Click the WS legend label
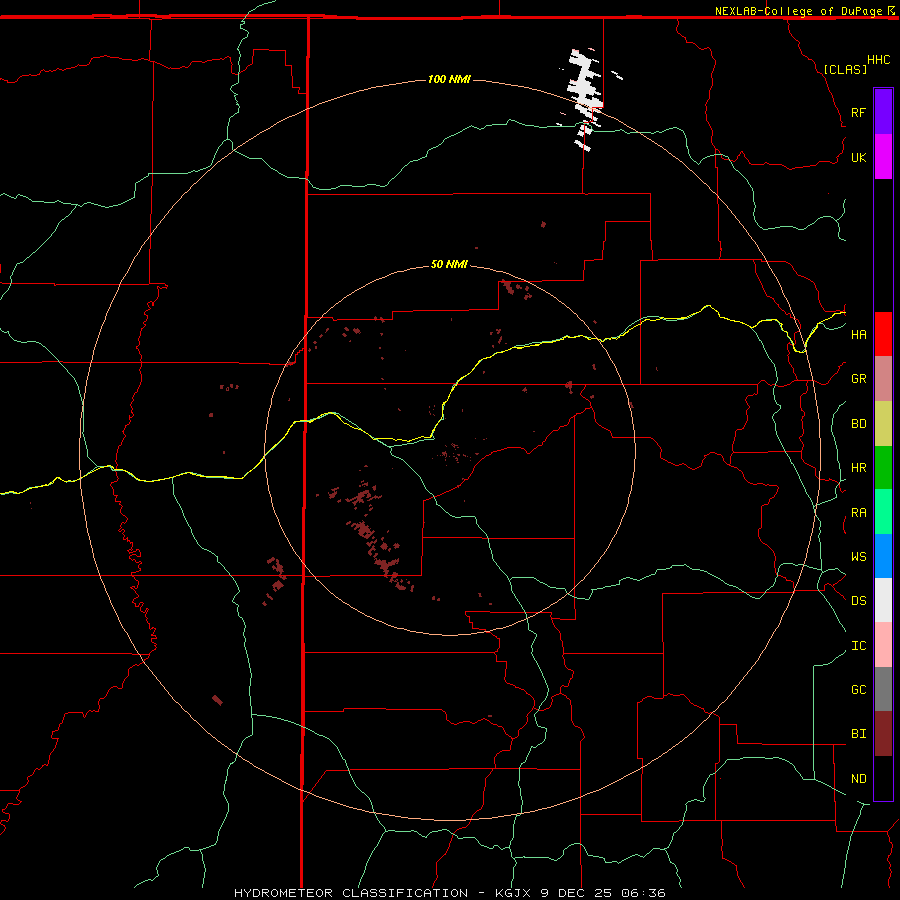900x900 pixels. tap(858, 557)
